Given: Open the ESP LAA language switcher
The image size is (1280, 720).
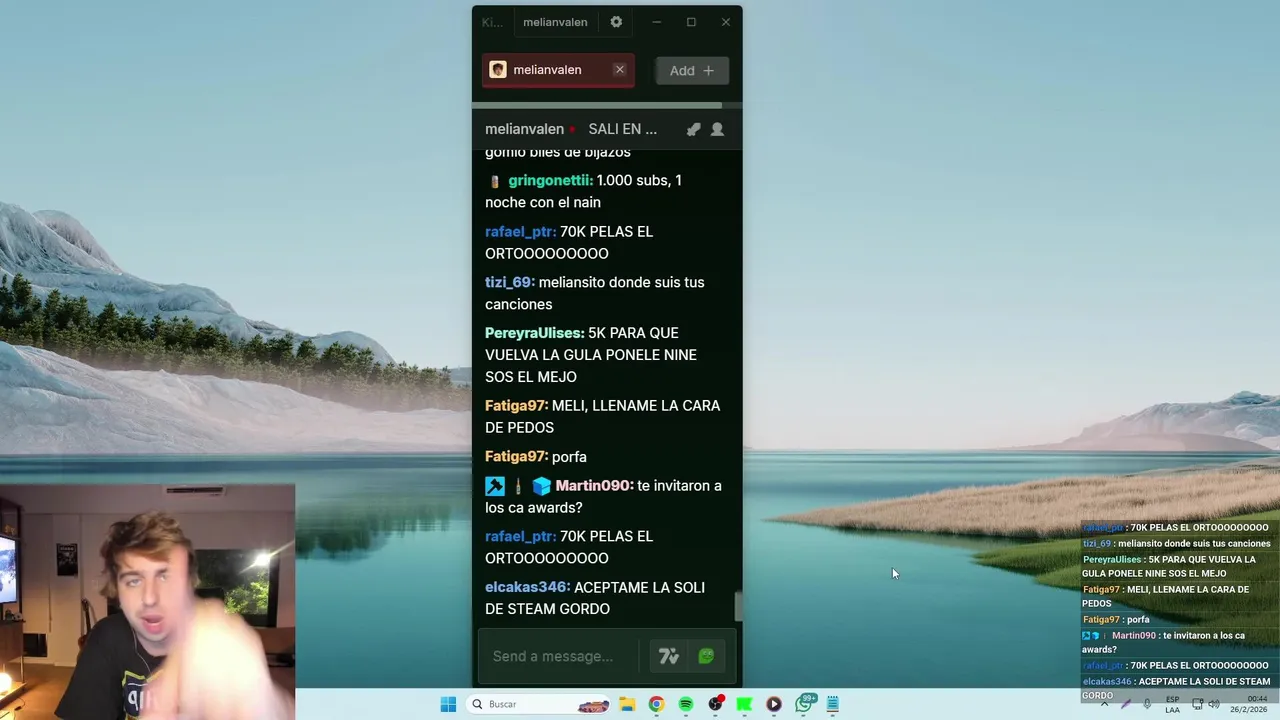Looking at the screenshot, I should coord(1173,704).
